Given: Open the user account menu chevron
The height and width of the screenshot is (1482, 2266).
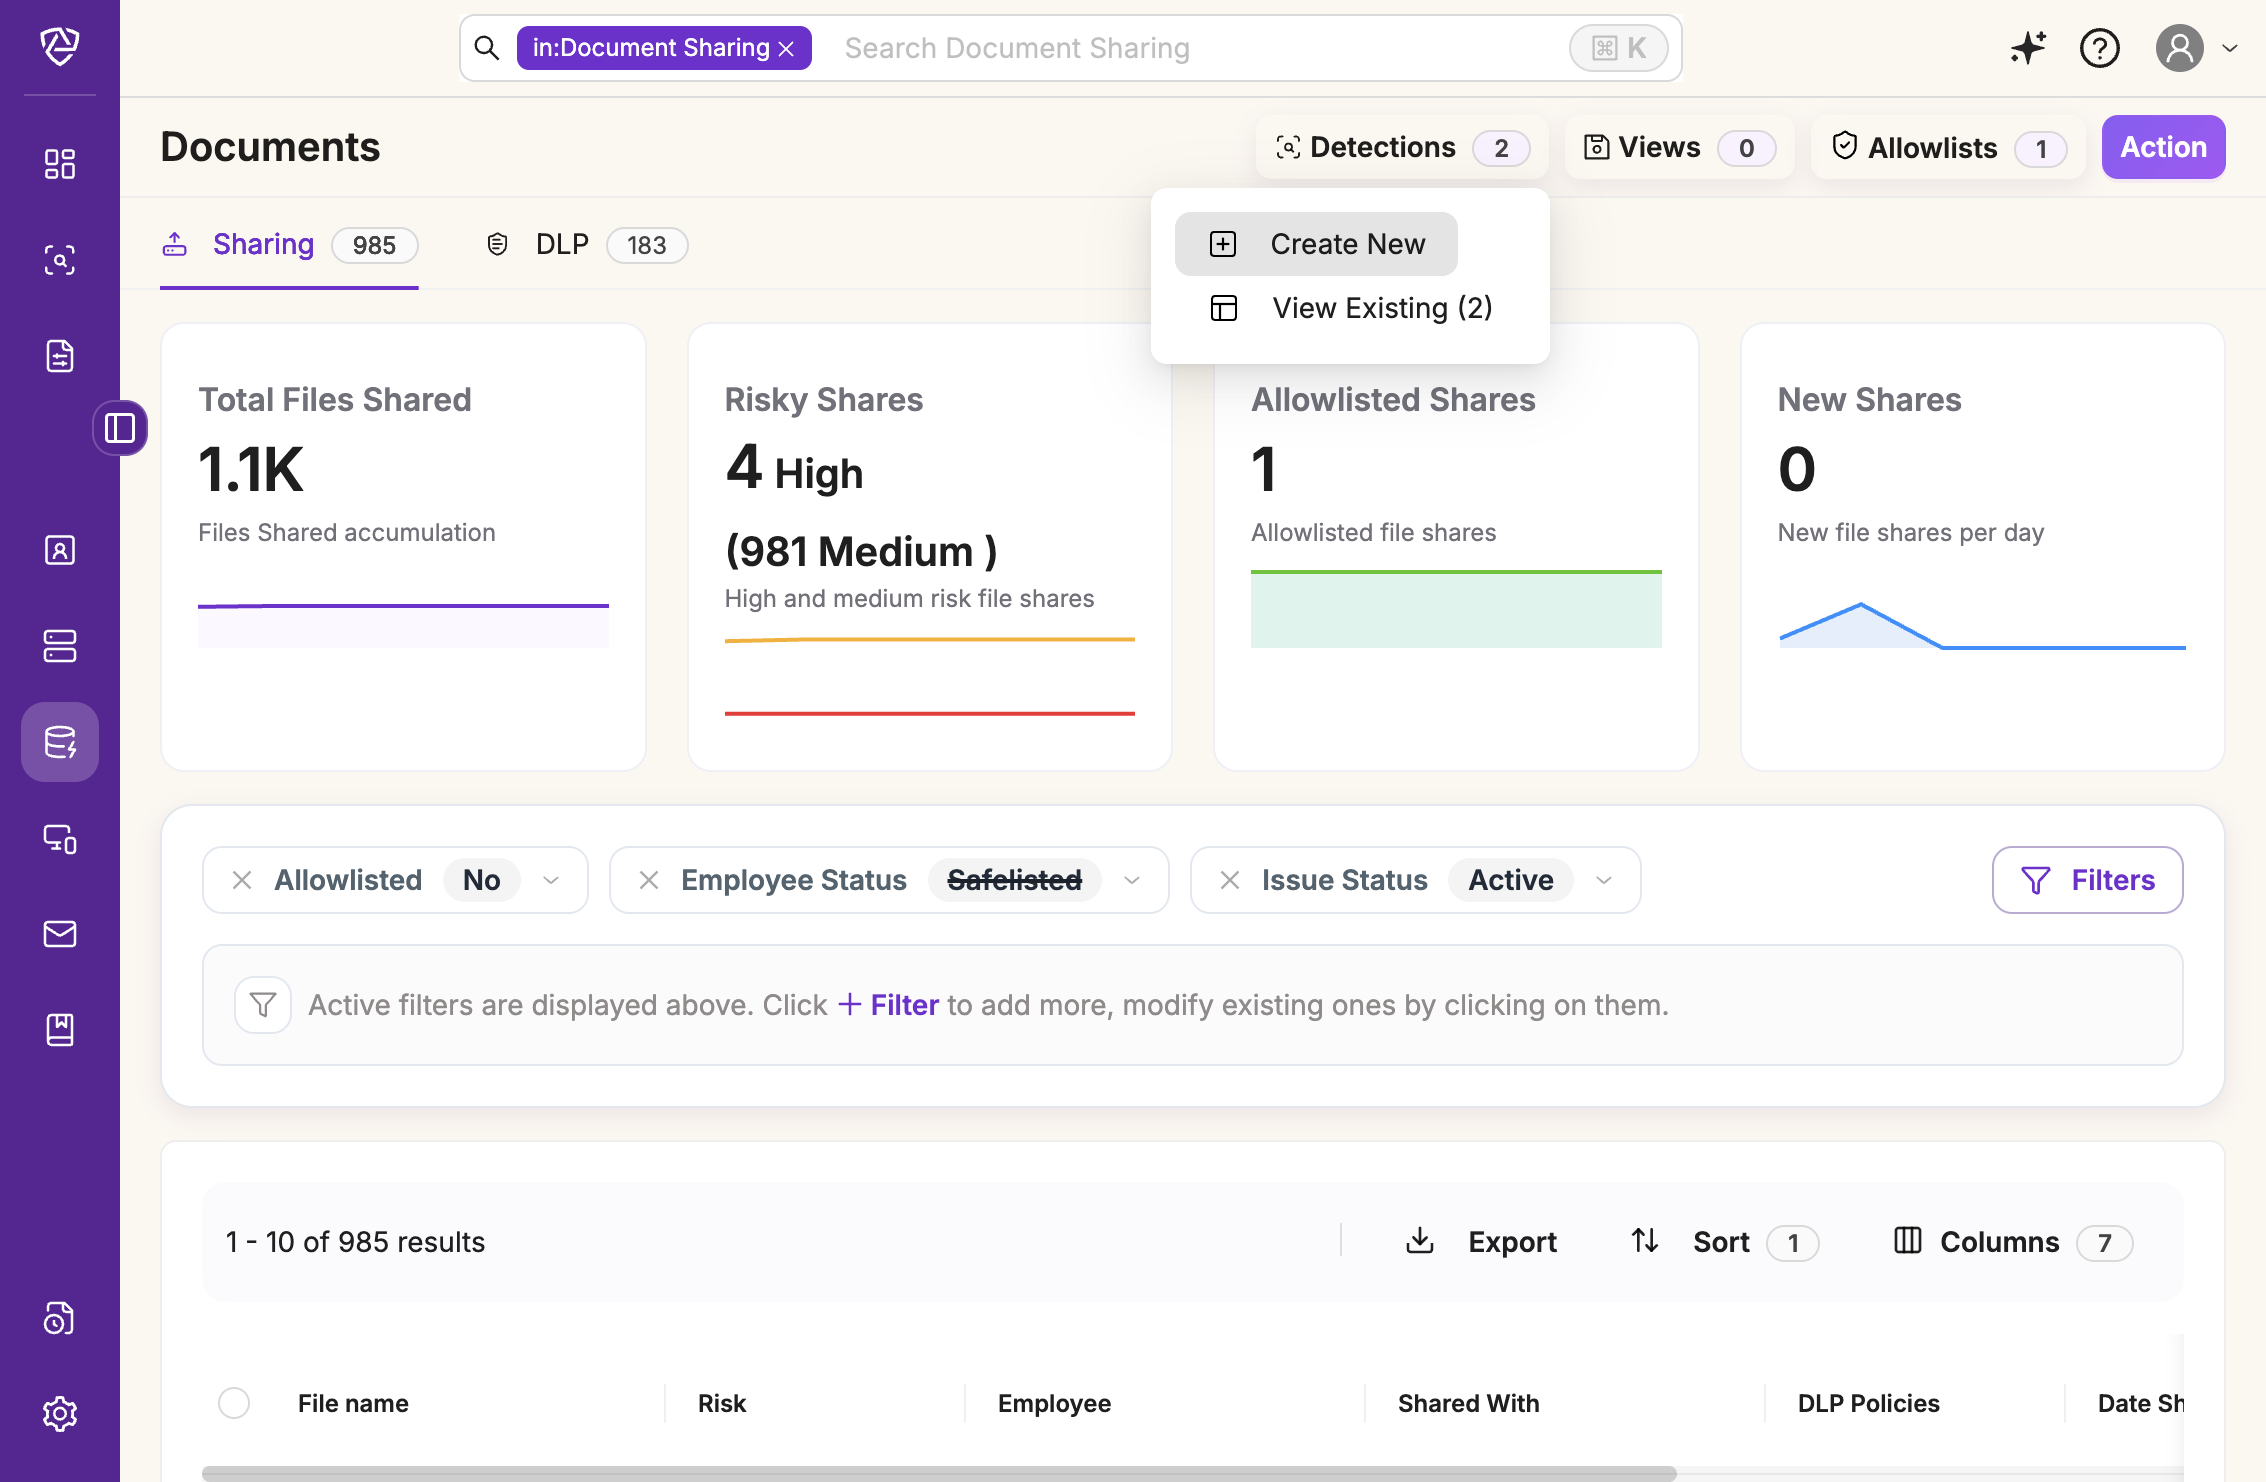Looking at the screenshot, I should [x=2230, y=48].
